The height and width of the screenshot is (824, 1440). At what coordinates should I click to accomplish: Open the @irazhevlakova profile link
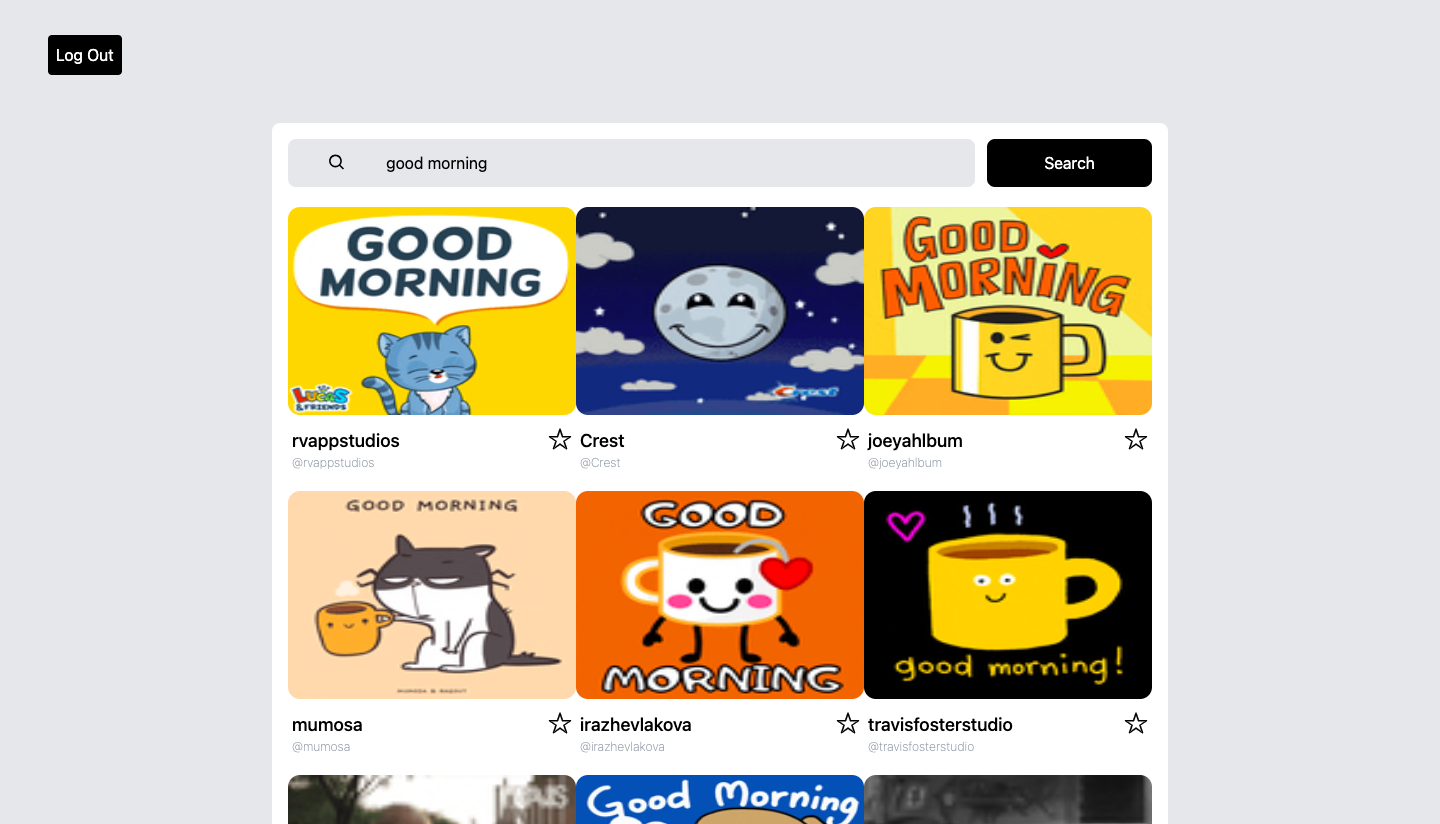click(623, 746)
